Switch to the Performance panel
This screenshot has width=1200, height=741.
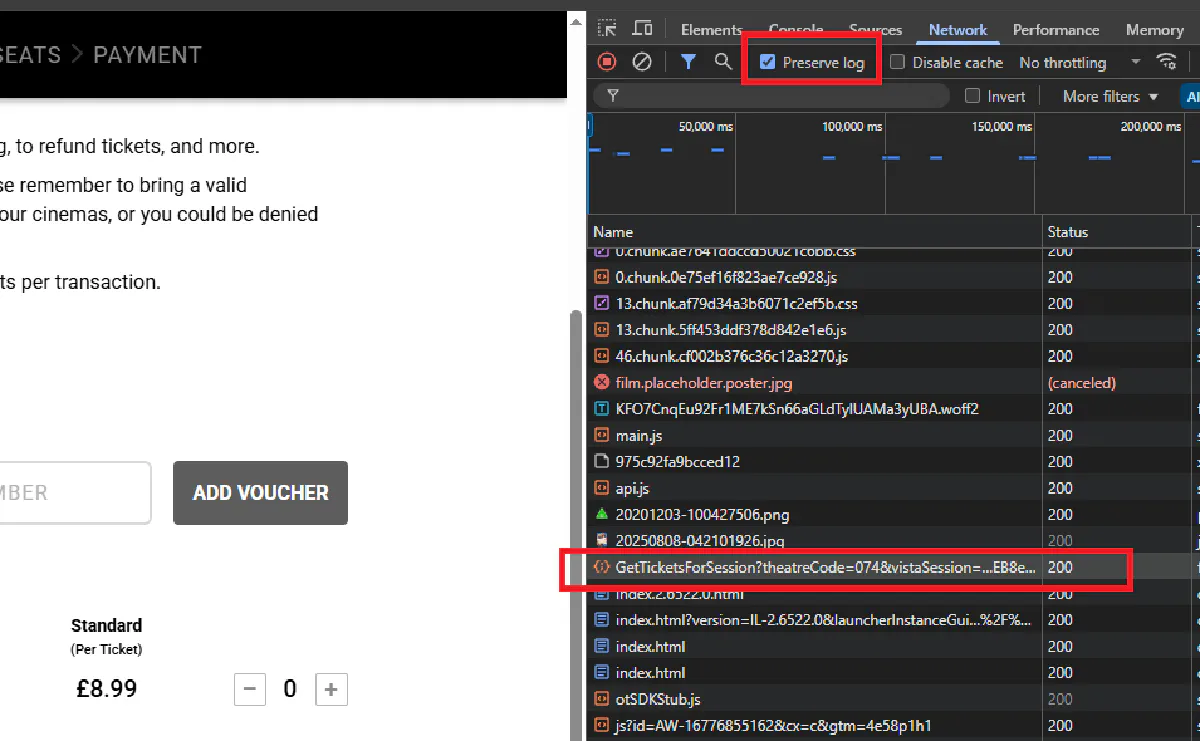click(1056, 30)
